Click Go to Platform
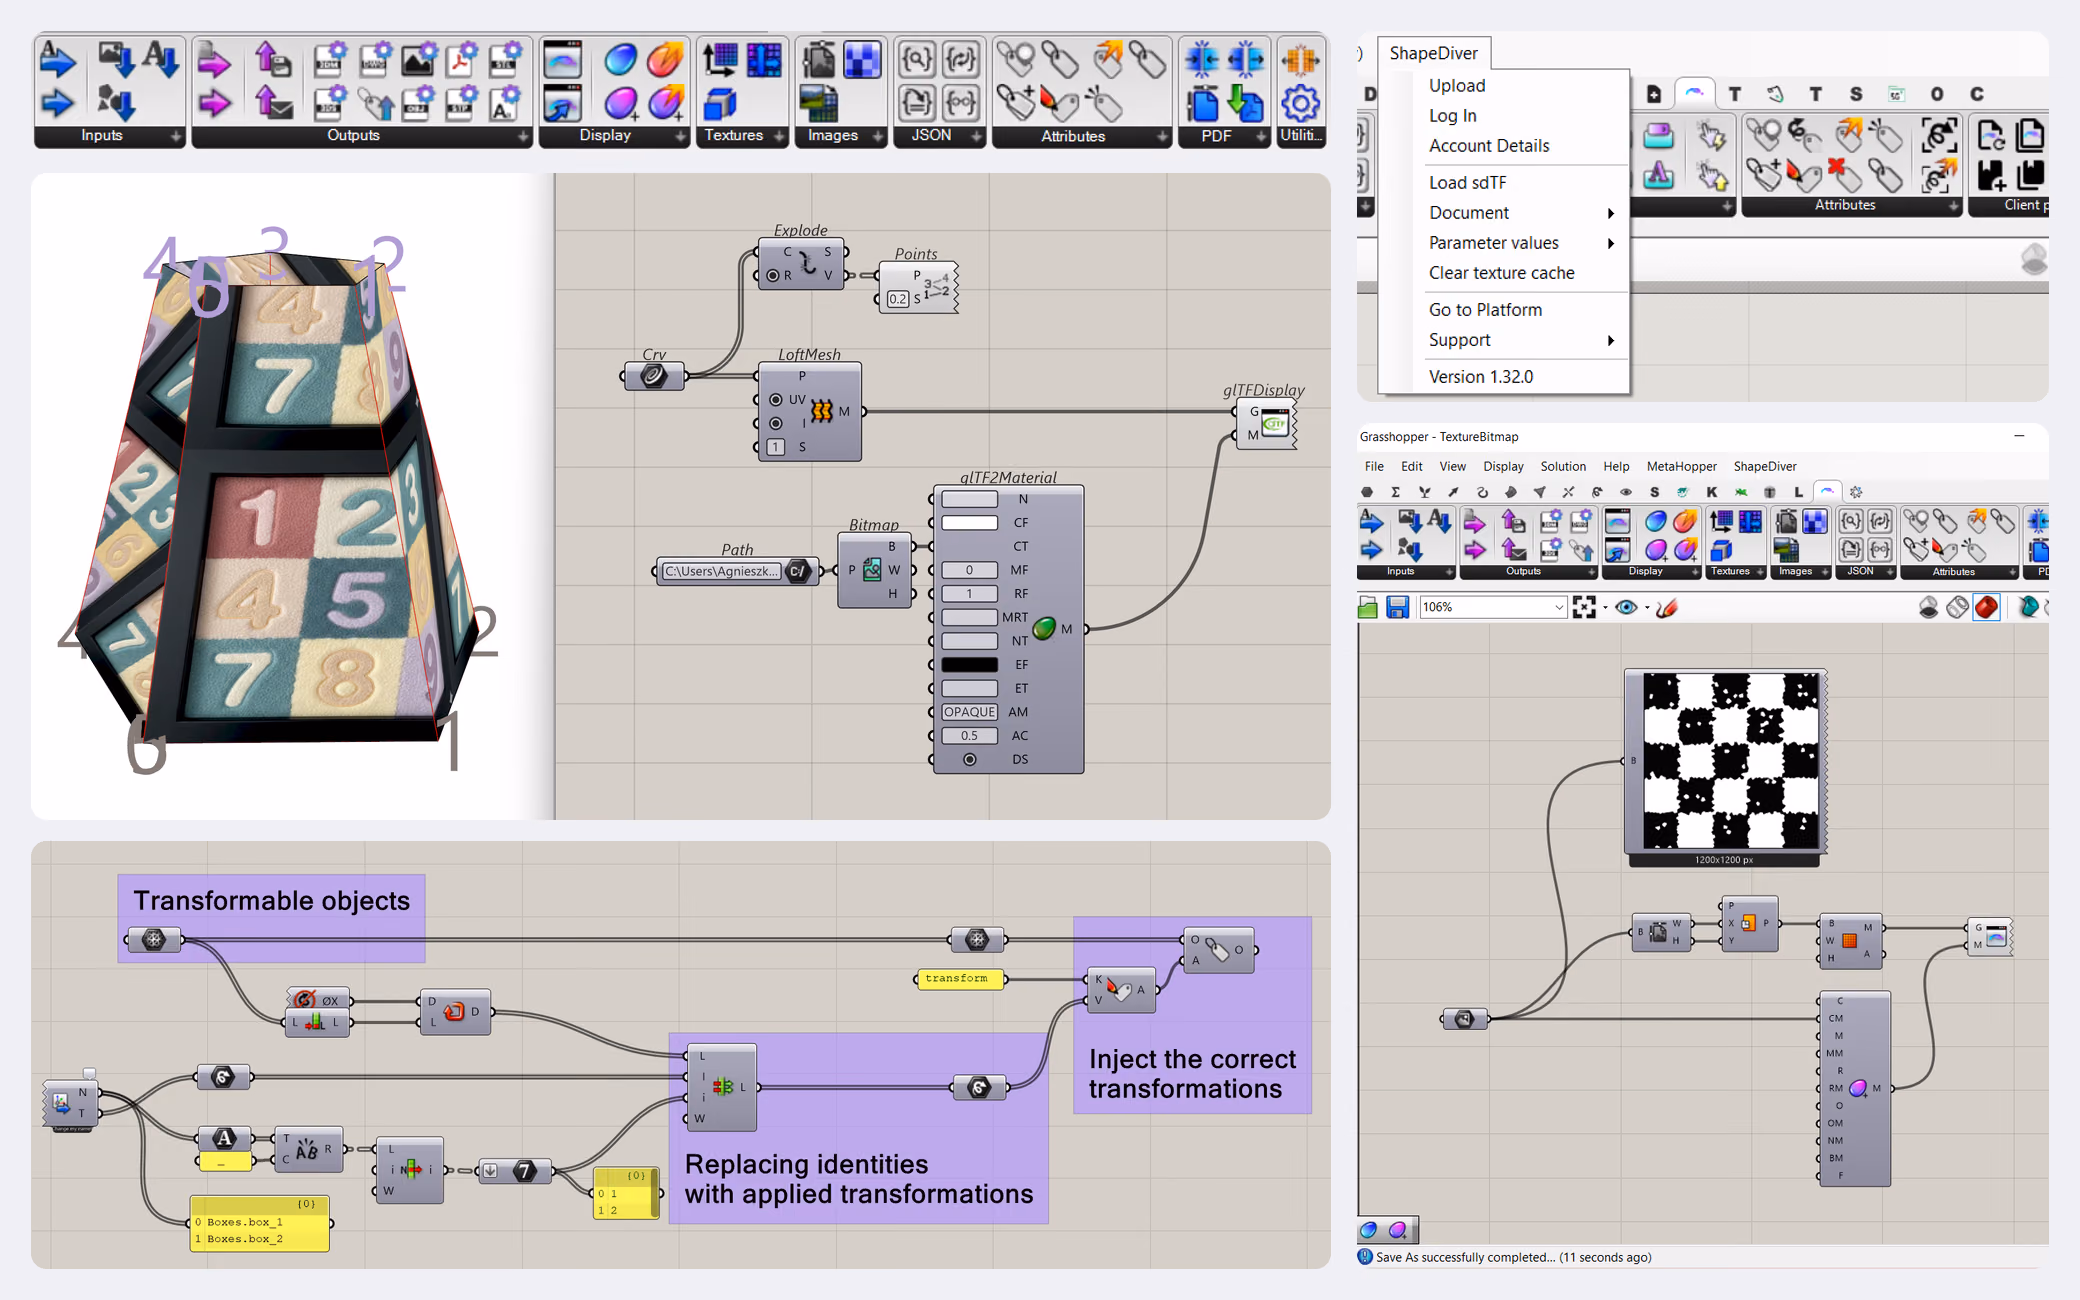 pyautogui.click(x=1485, y=310)
